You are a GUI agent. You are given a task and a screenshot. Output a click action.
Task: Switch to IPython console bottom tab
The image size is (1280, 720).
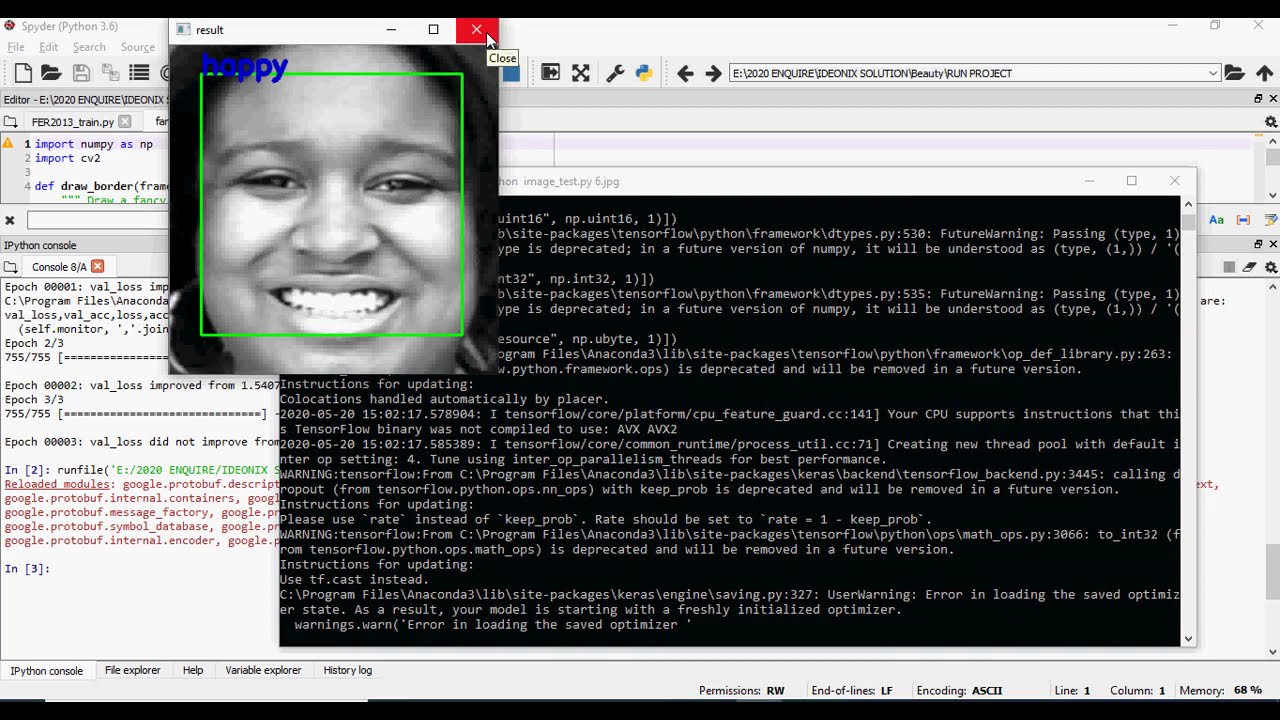[47, 670]
